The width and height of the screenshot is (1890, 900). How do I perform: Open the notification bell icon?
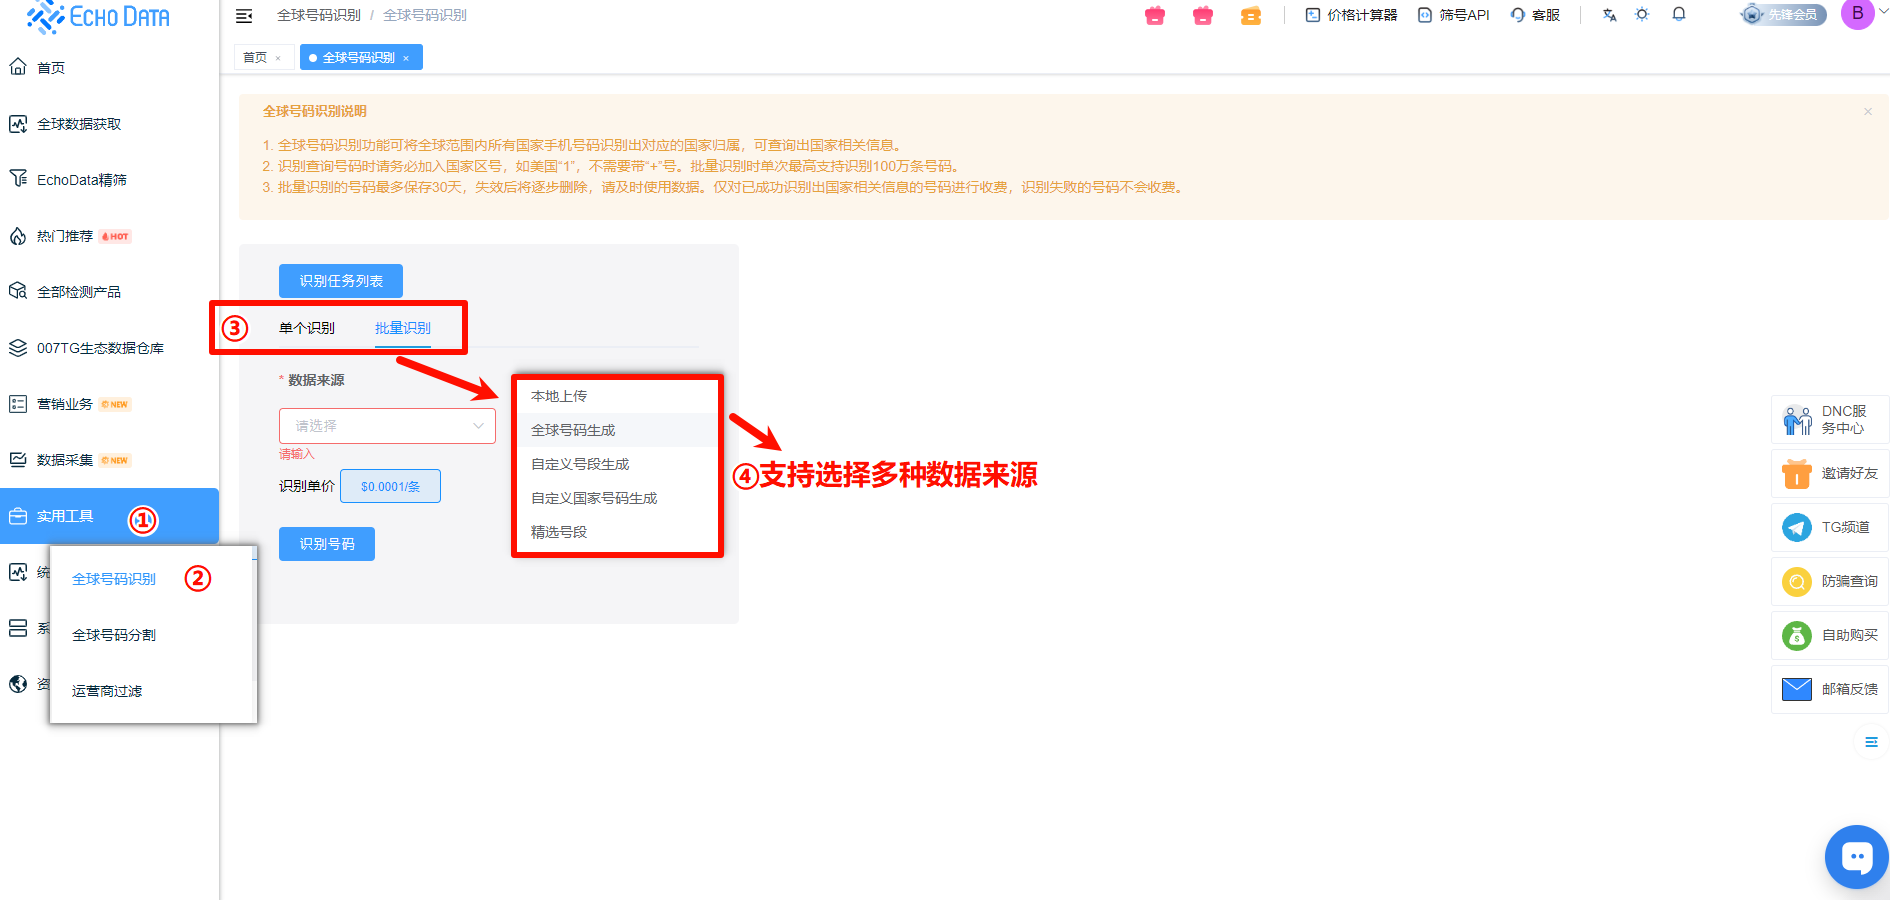pyautogui.click(x=1679, y=15)
